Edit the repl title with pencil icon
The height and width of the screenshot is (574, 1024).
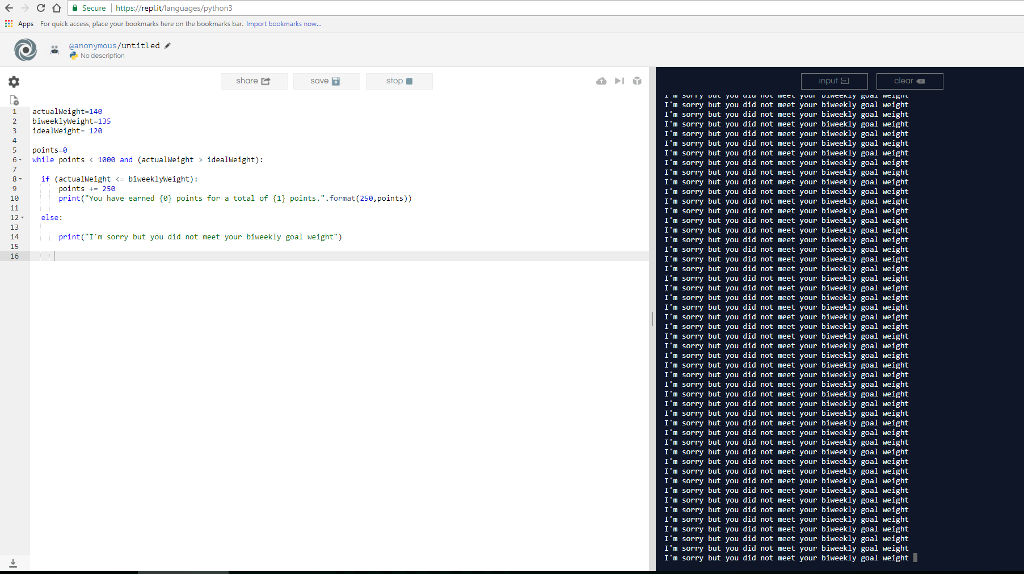coord(167,46)
